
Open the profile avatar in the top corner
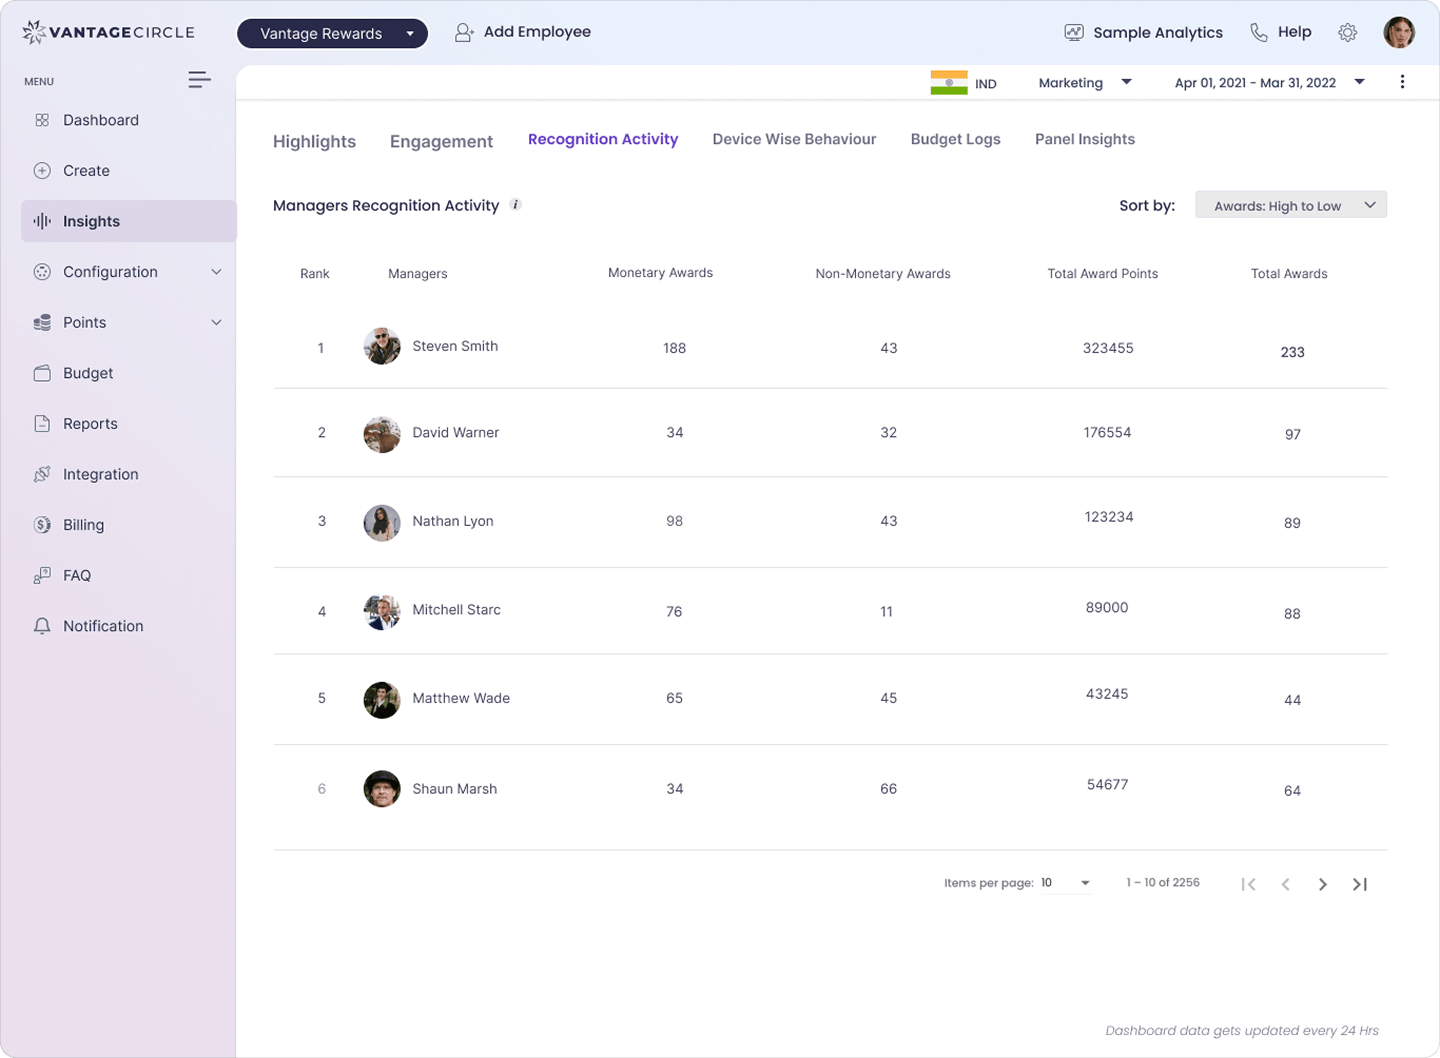[x=1399, y=32]
